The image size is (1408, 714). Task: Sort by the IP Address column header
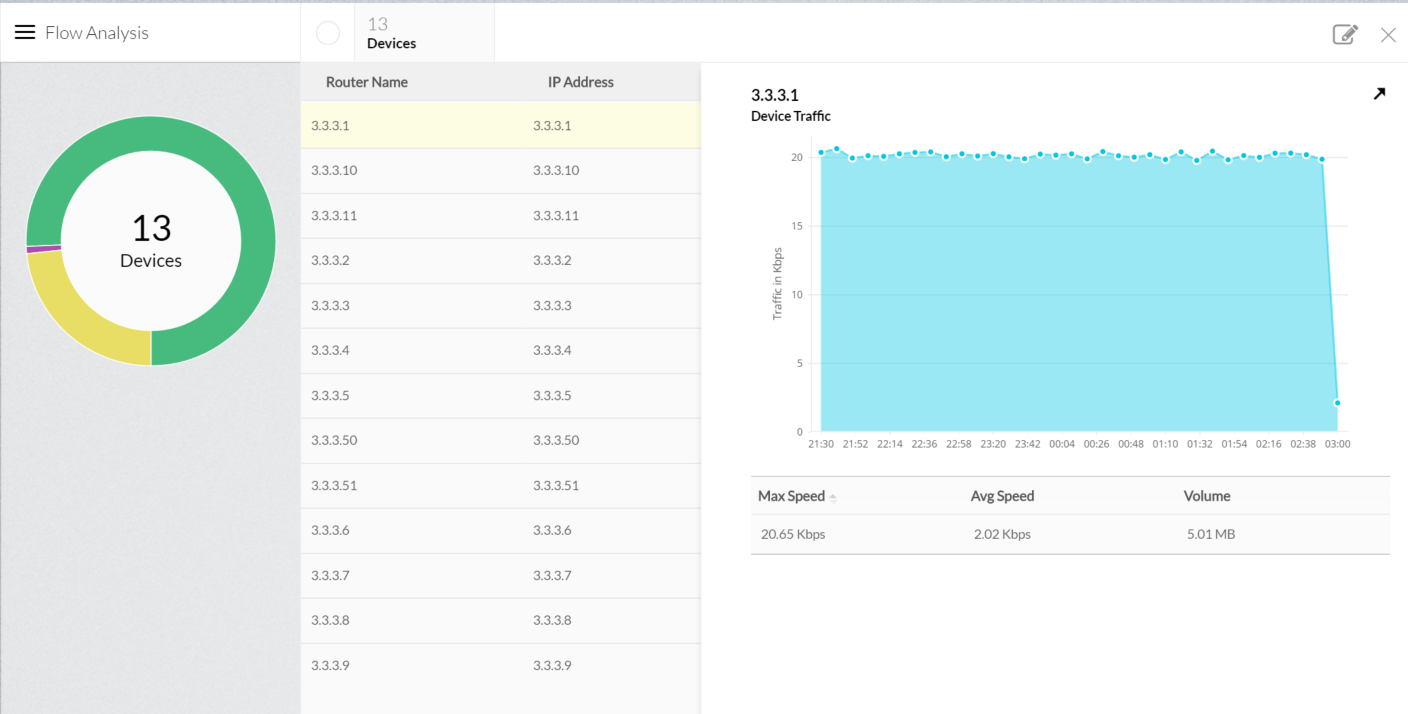(x=580, y=82)
